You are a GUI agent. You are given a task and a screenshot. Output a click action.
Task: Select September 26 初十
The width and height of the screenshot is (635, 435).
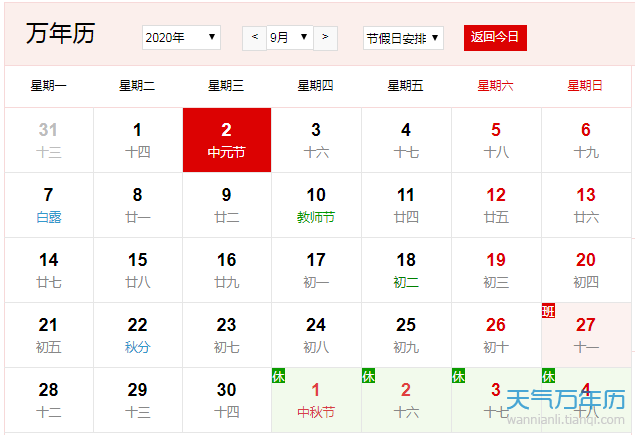(x=496, y=335)
